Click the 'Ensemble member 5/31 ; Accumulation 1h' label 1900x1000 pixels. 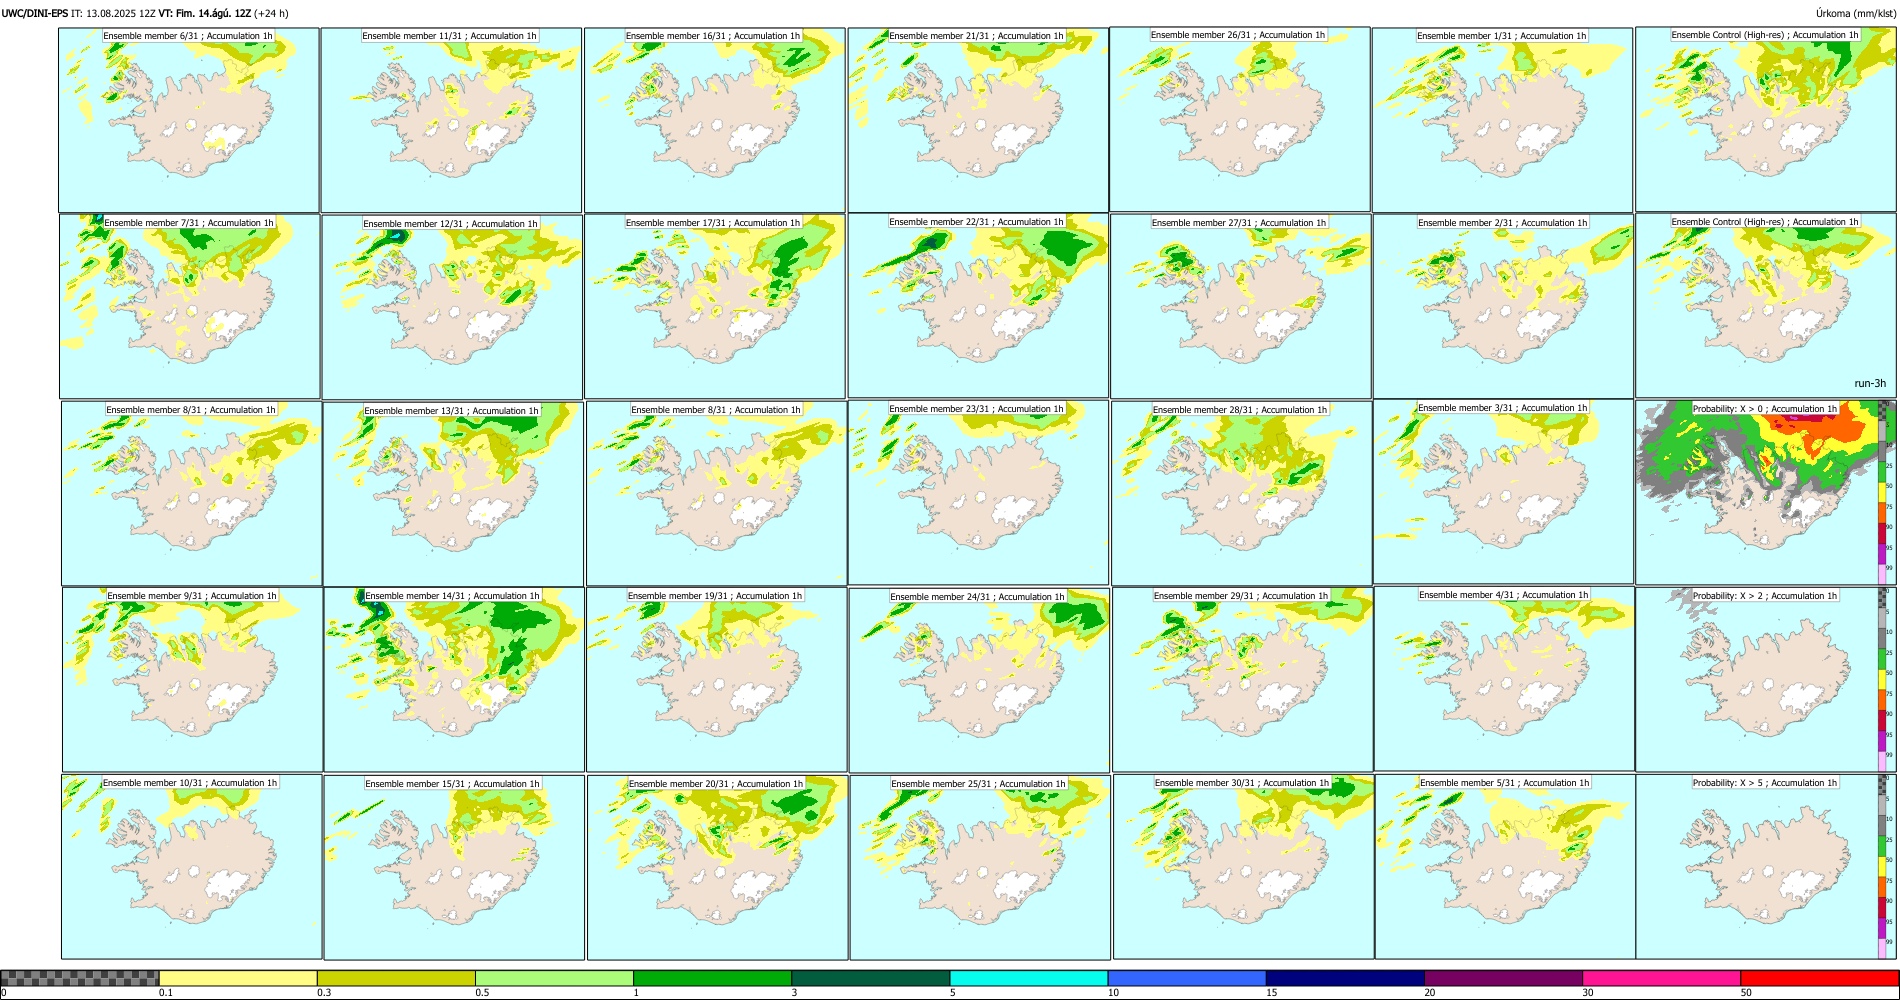pyautogui.click(x=1505, y=783)
